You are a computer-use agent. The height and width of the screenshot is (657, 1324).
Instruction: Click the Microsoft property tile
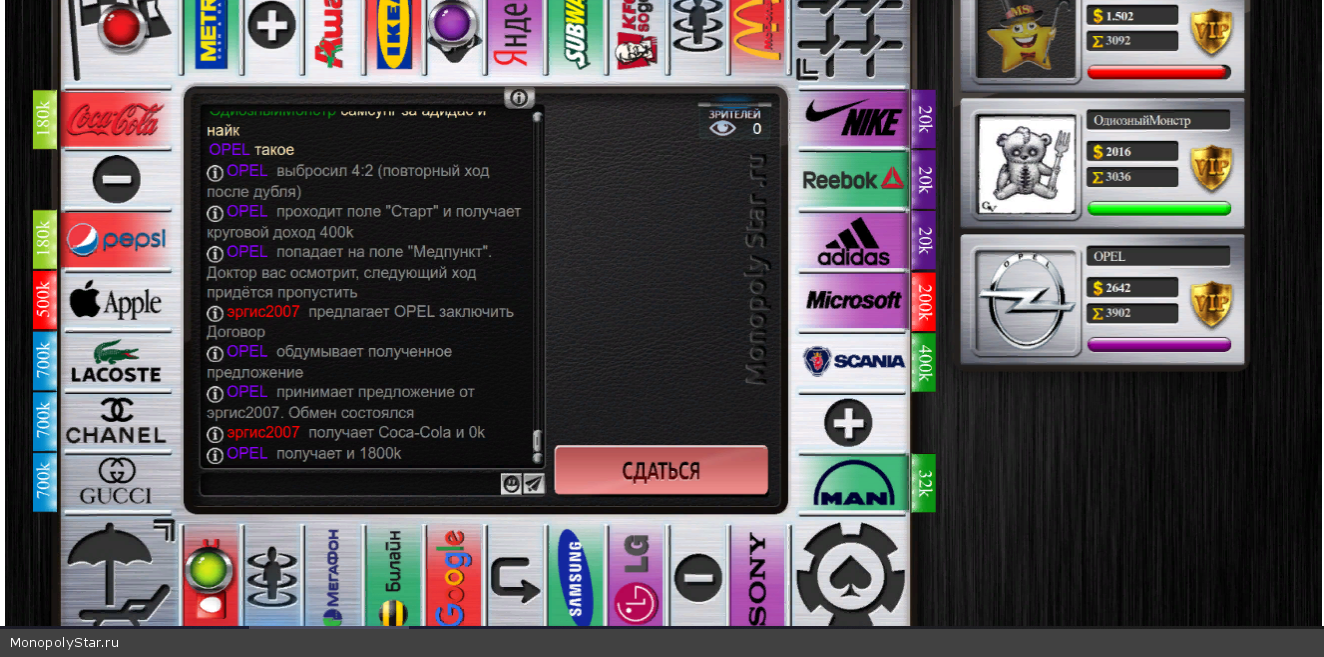coord(853,301)
